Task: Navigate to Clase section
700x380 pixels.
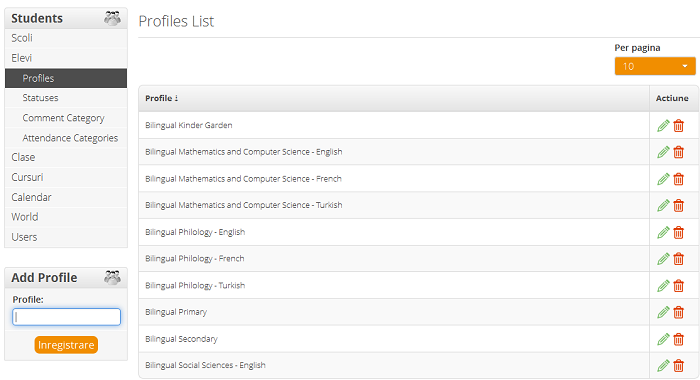Action: point(66,157)
